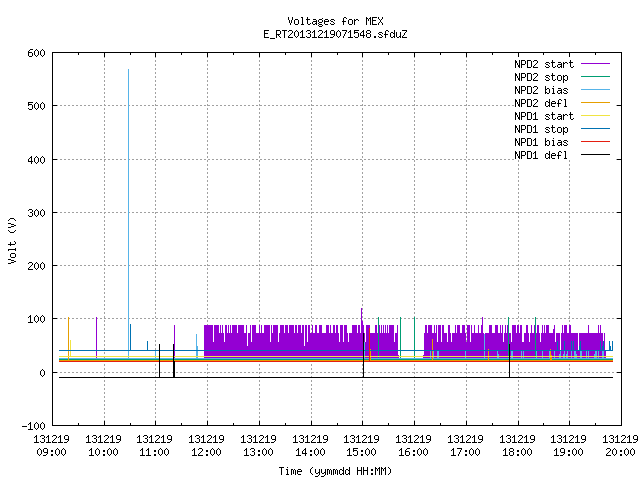This screenshot has height=480, width=640.
Task: Click the 131219 14:00 time tick label
Action: pyautogui.click(x=310, y=445)
